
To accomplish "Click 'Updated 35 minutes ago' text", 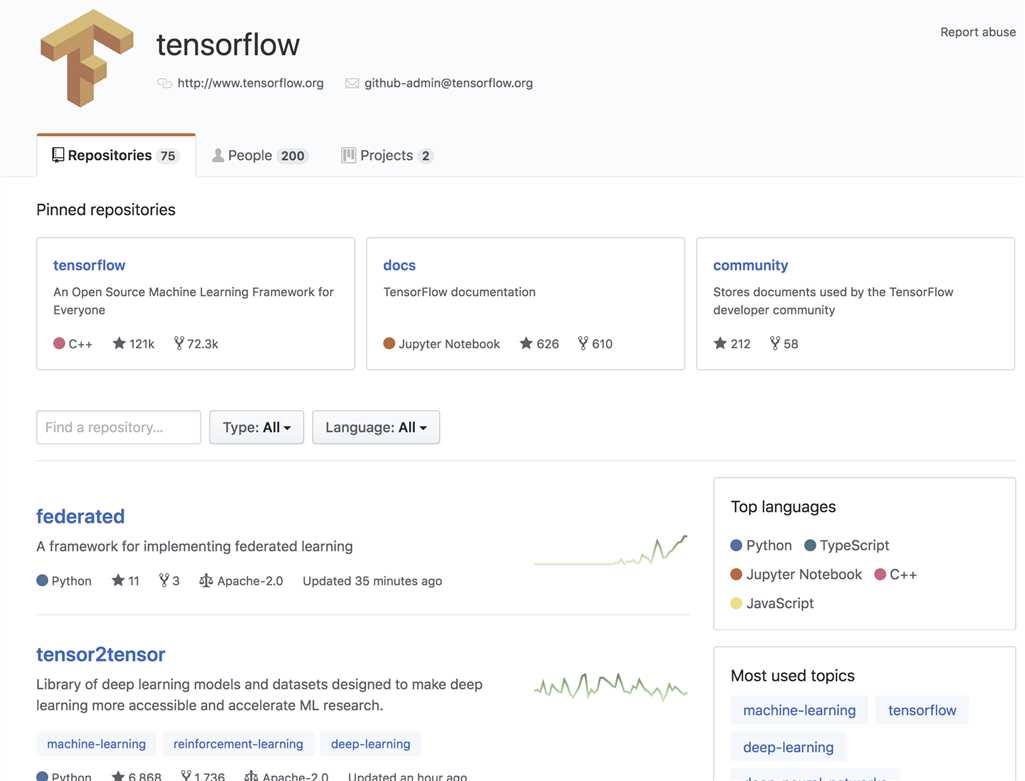I will click(x=372, y=580).
